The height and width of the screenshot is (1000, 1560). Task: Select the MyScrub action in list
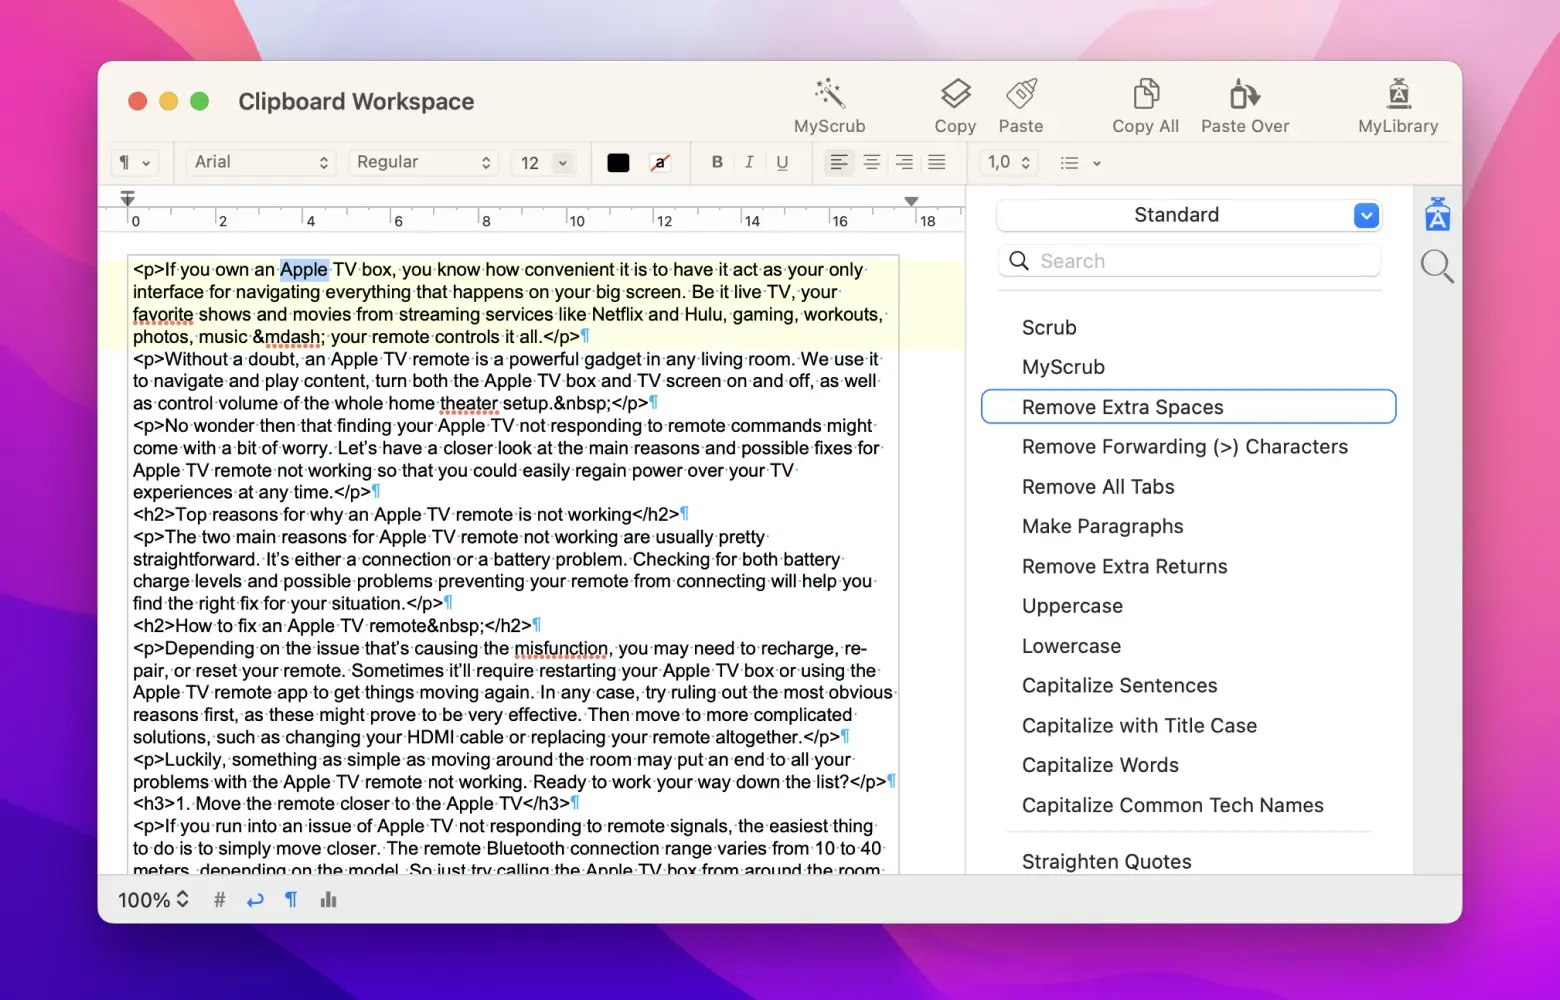pyautogui.click(x=1063, y=367)
